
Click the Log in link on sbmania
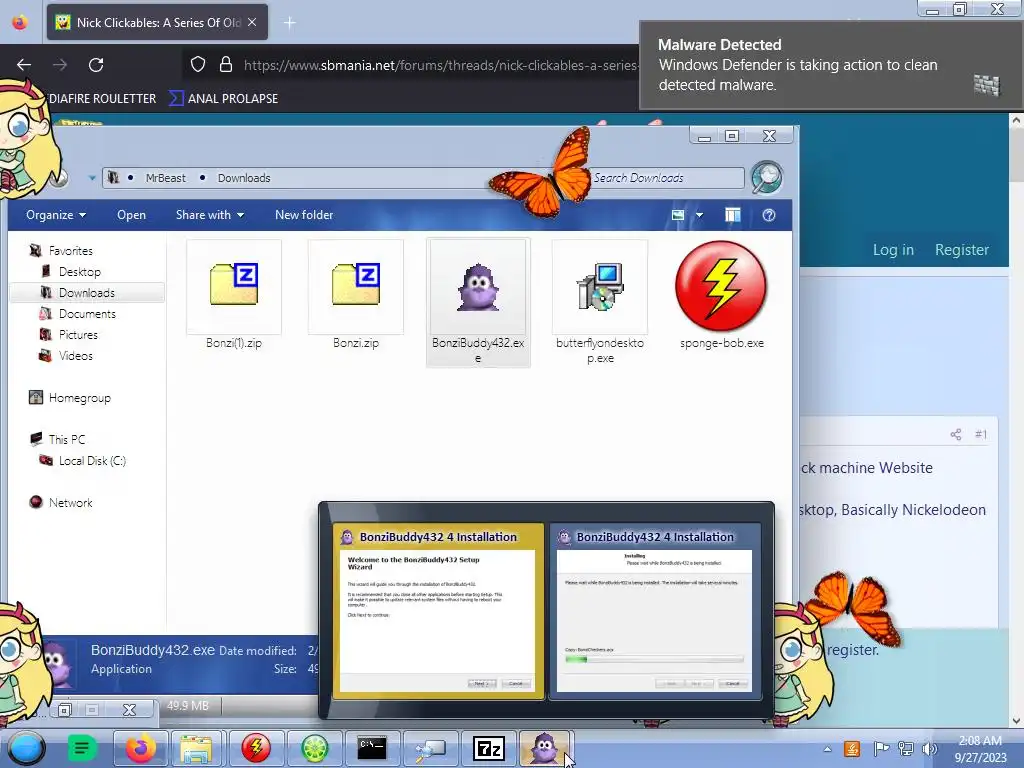coord(893,250)
